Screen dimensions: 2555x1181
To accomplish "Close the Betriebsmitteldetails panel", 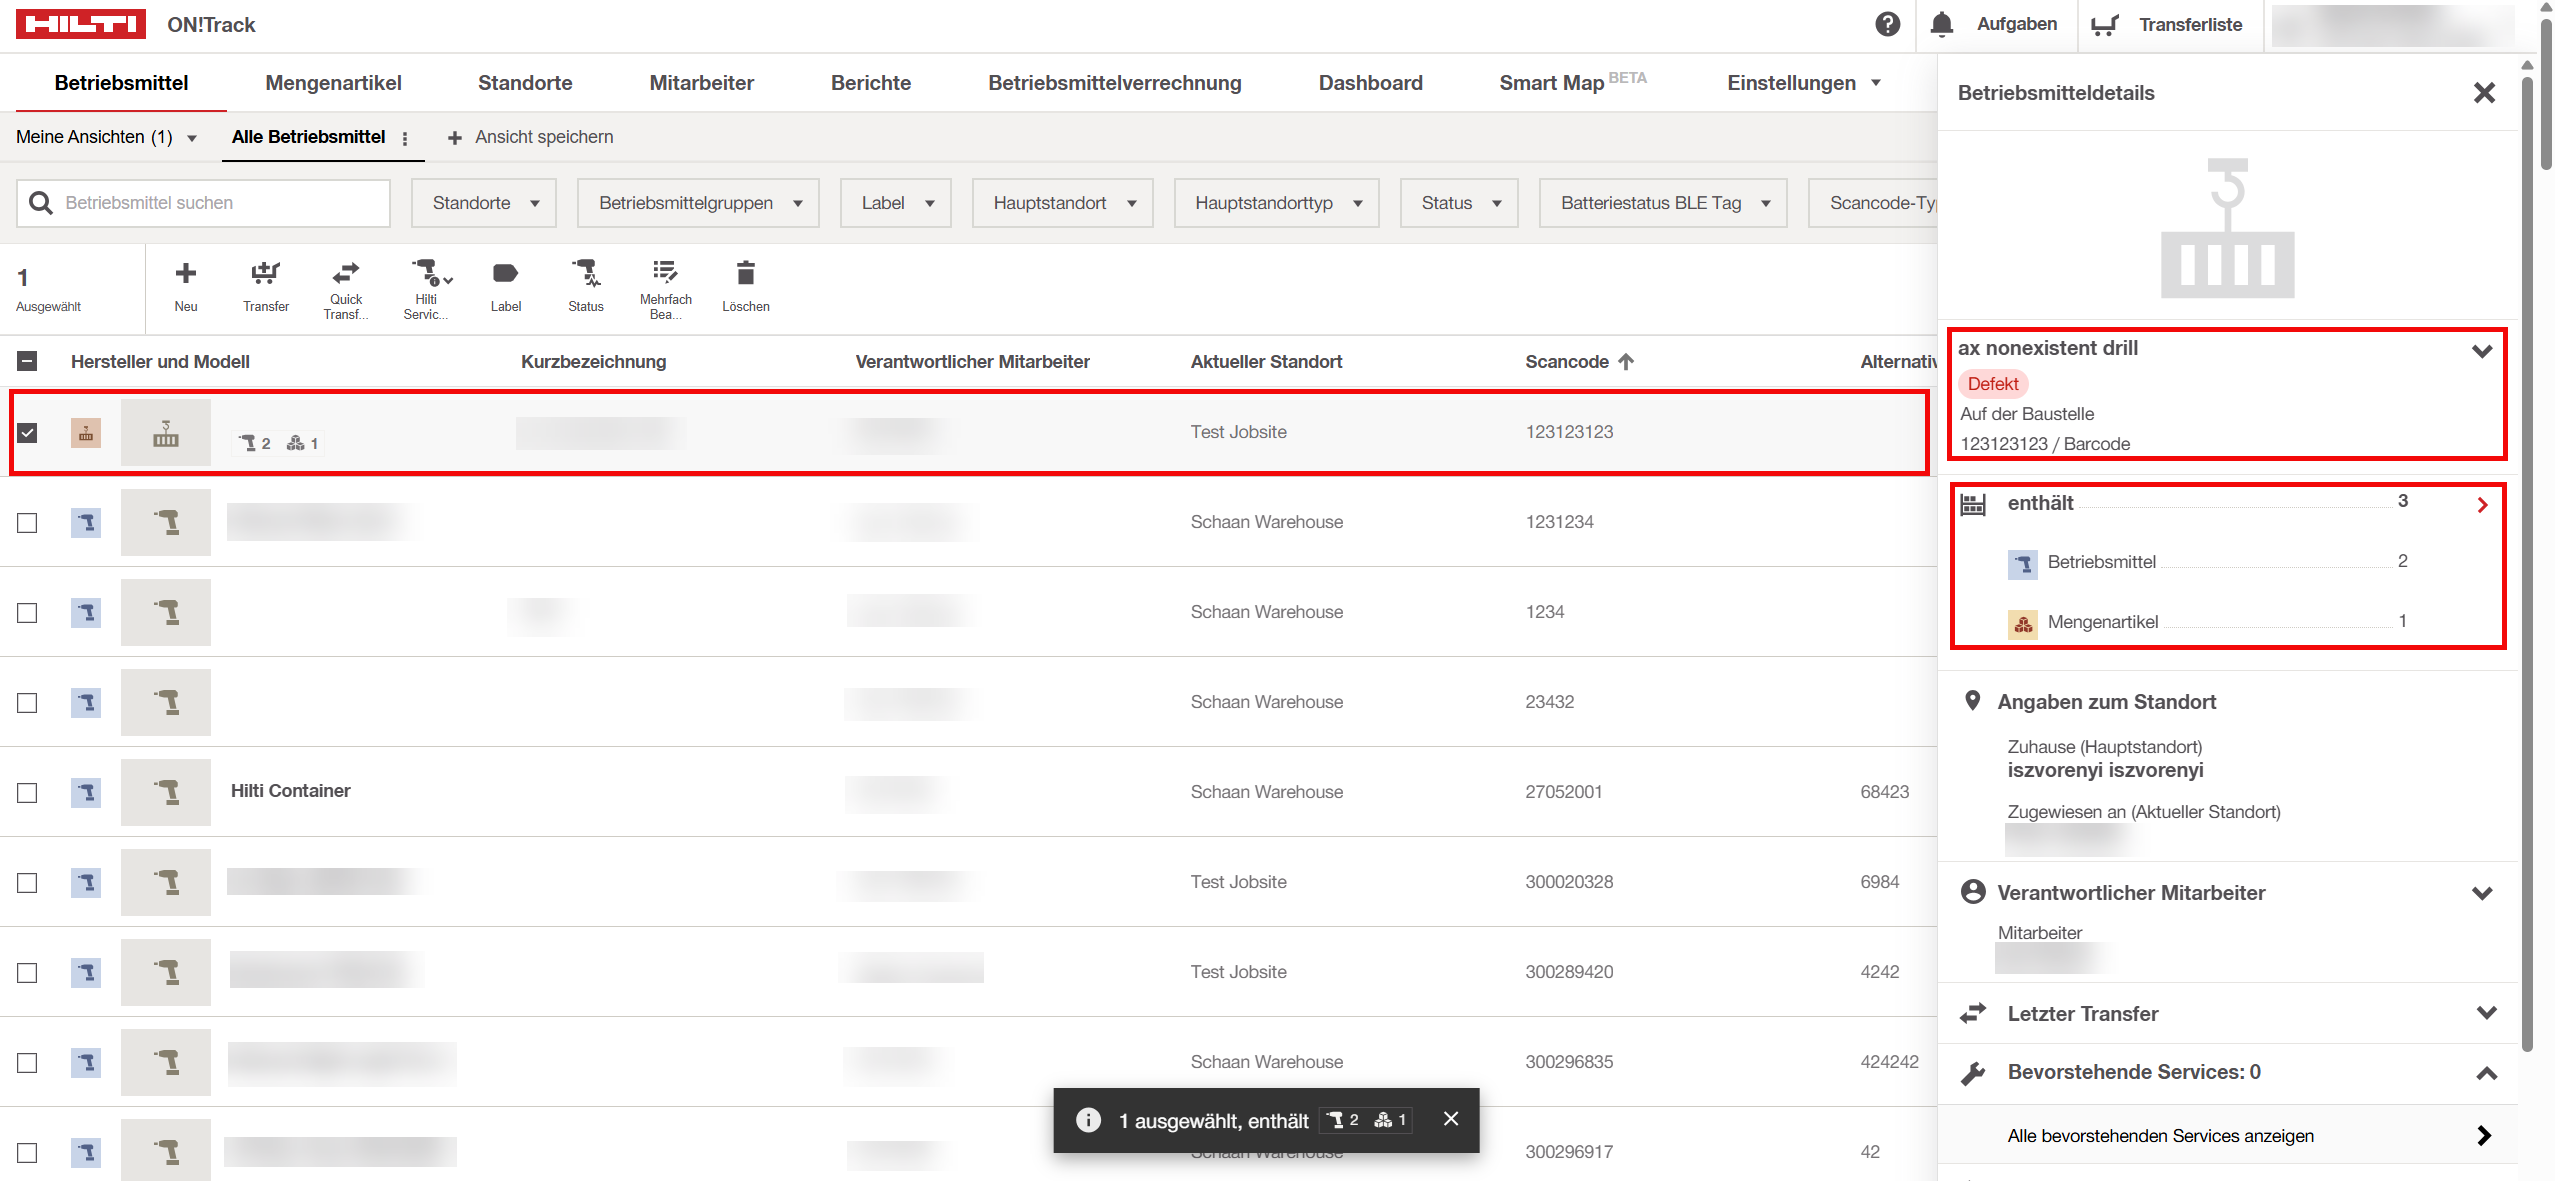I will point(2484,93).
